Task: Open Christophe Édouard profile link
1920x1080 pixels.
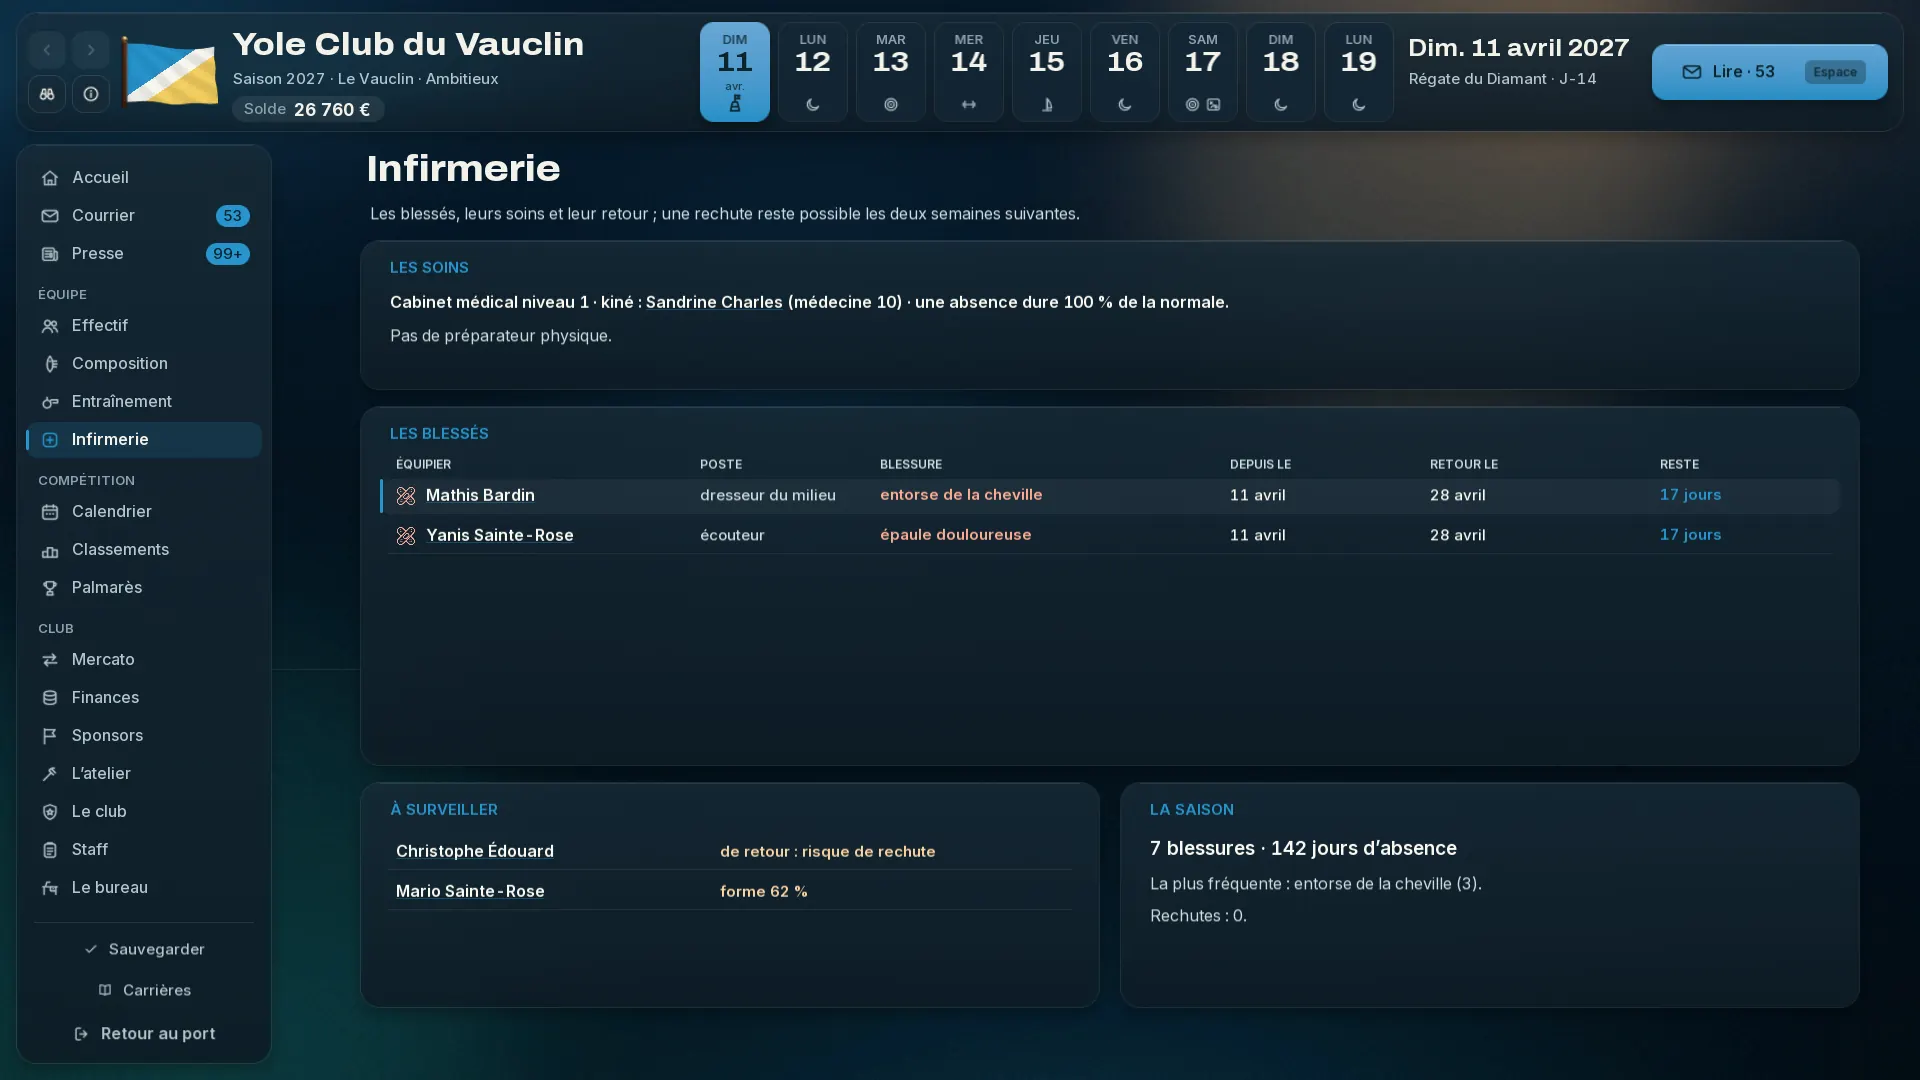Action: tap(475, 851)
